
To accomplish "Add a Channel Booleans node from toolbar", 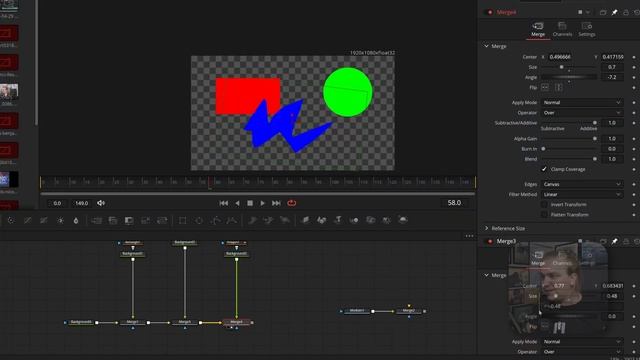I will click(x=113, y=220).
